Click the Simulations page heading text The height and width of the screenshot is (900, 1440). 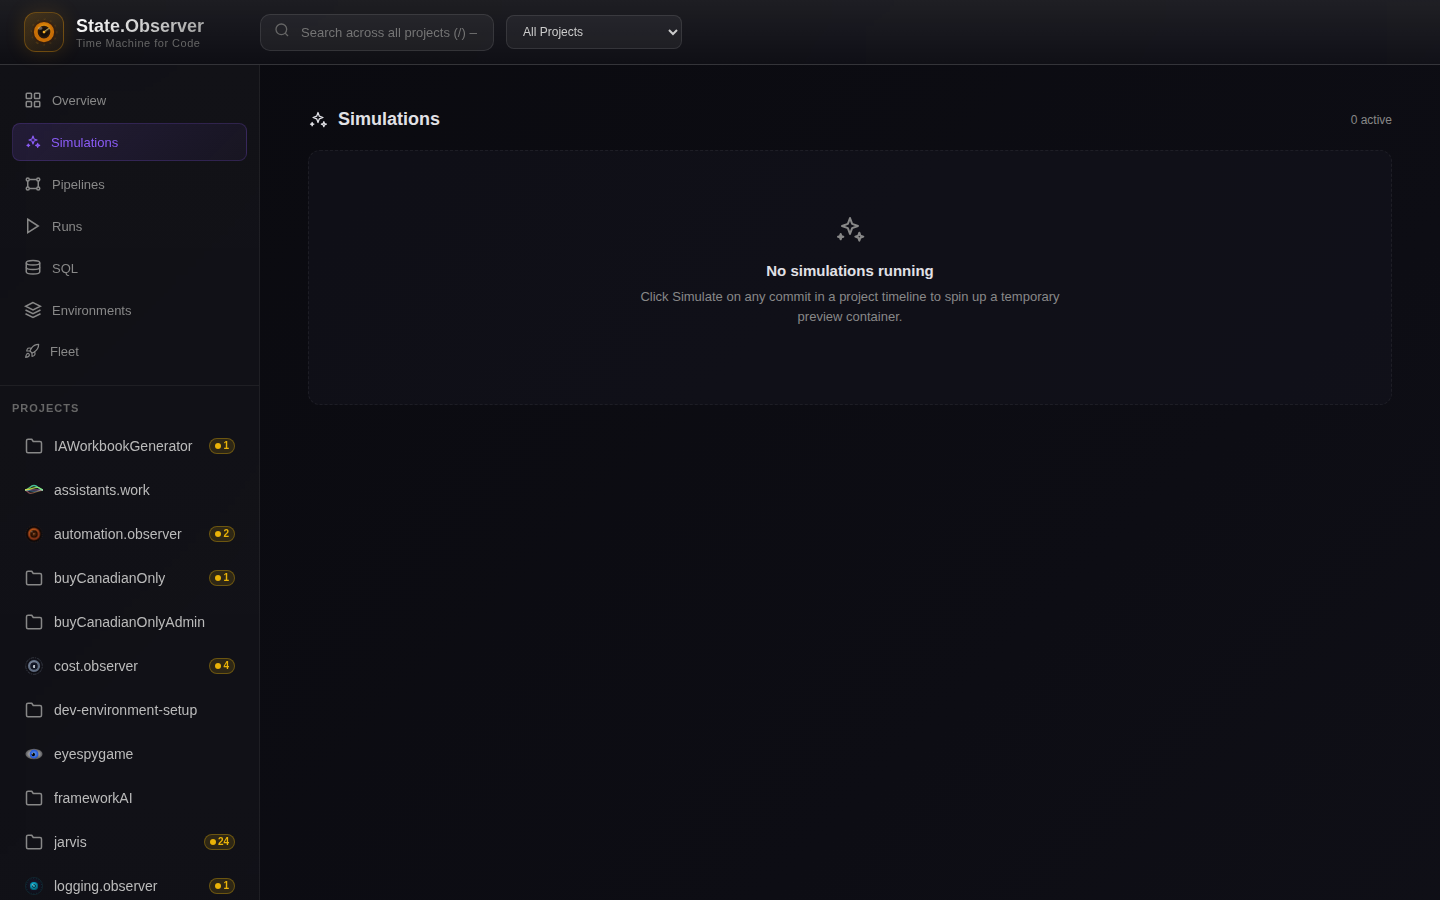point(389,119)
